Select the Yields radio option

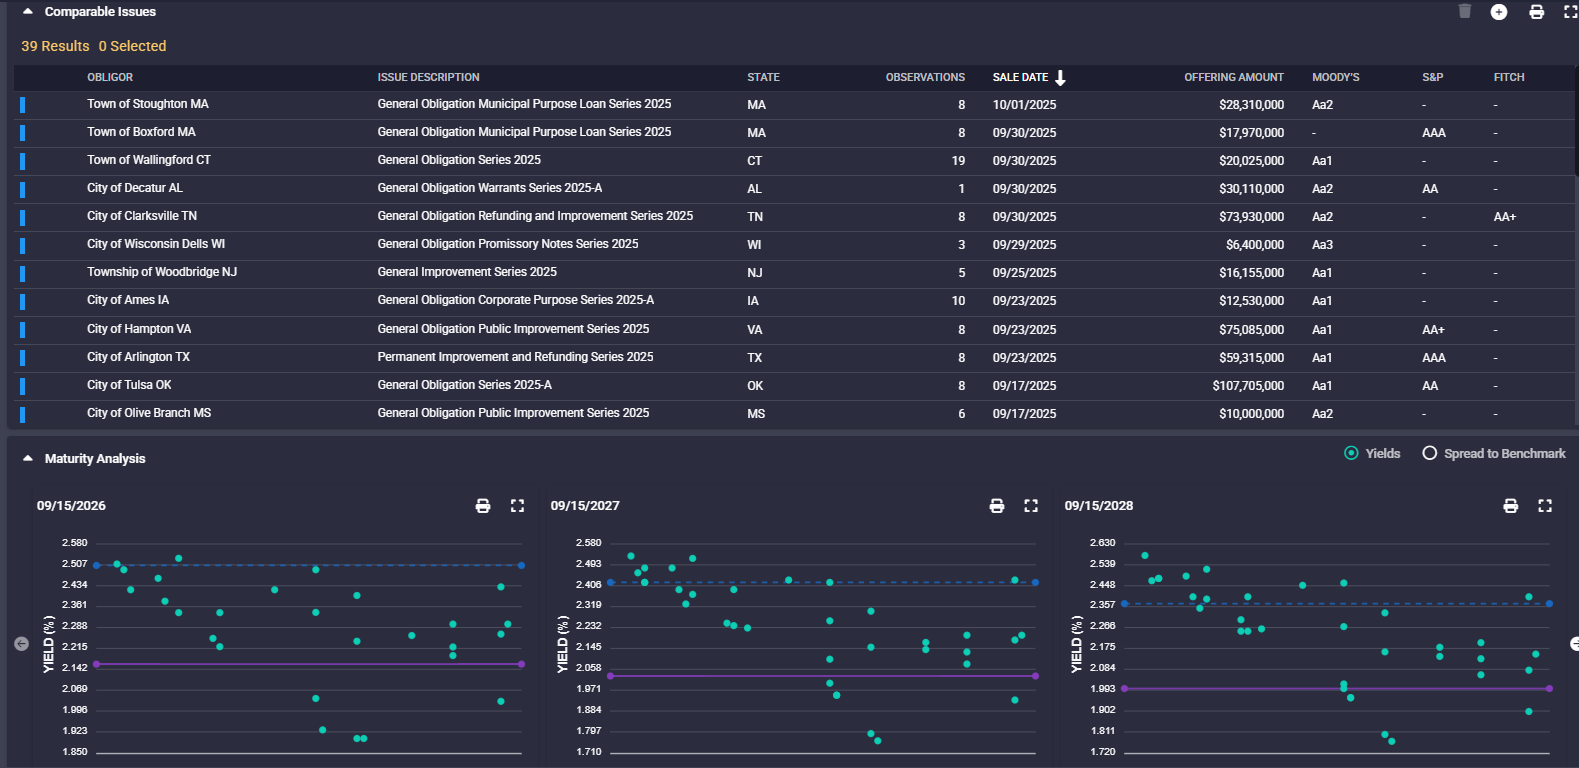(x=1352, y=454)
